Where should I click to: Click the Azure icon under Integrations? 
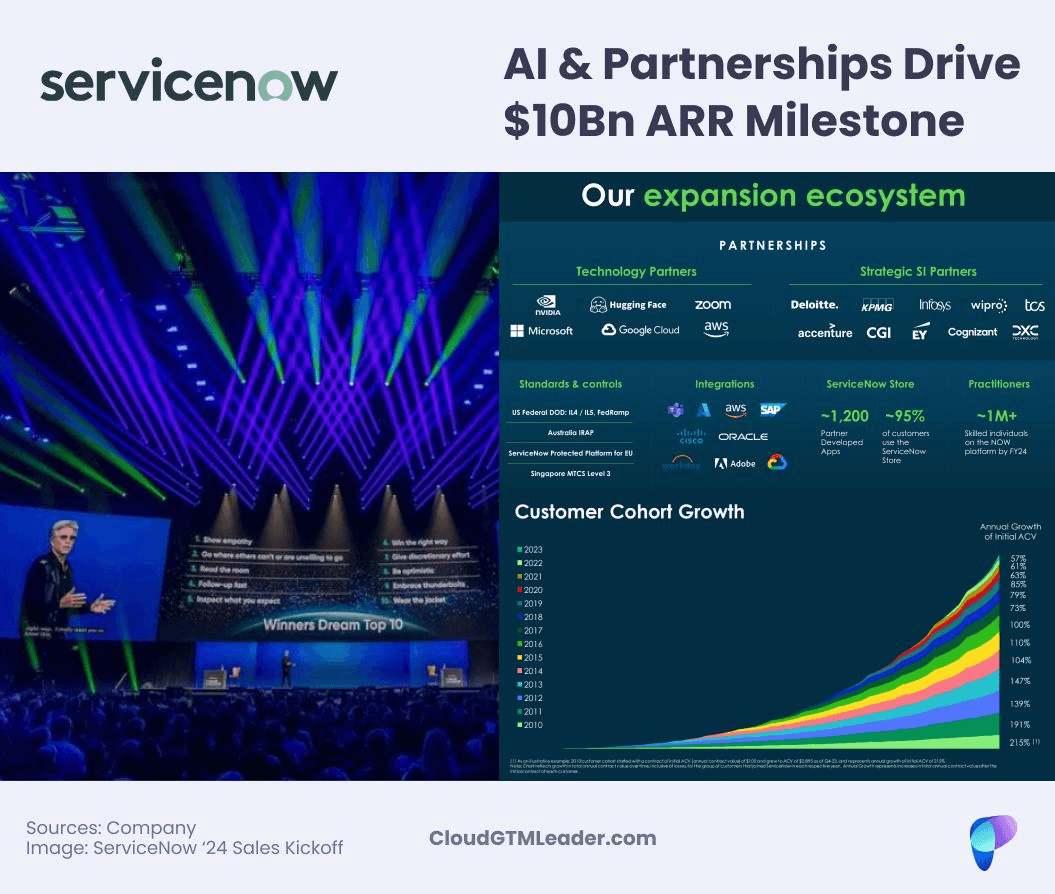704,410
